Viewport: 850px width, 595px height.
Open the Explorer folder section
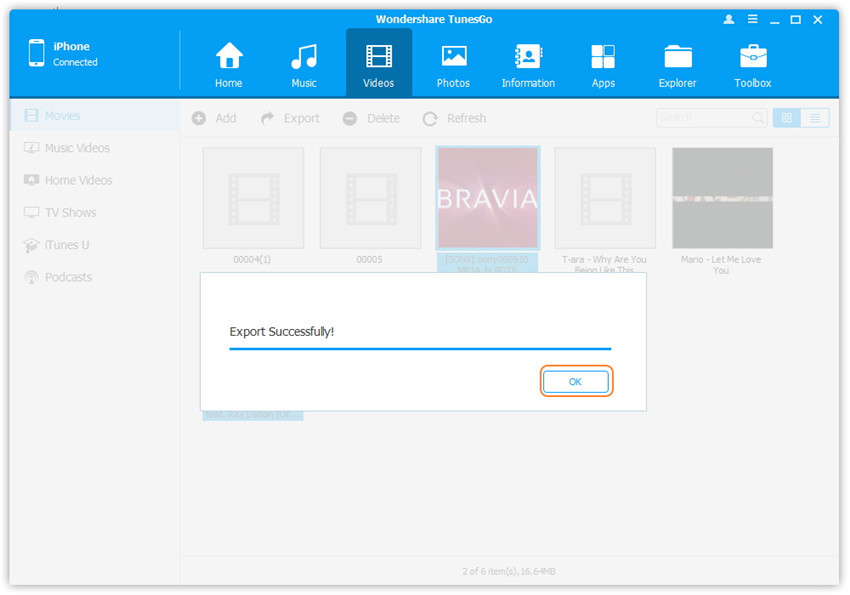pyautogui.click(x=678, y=65)
